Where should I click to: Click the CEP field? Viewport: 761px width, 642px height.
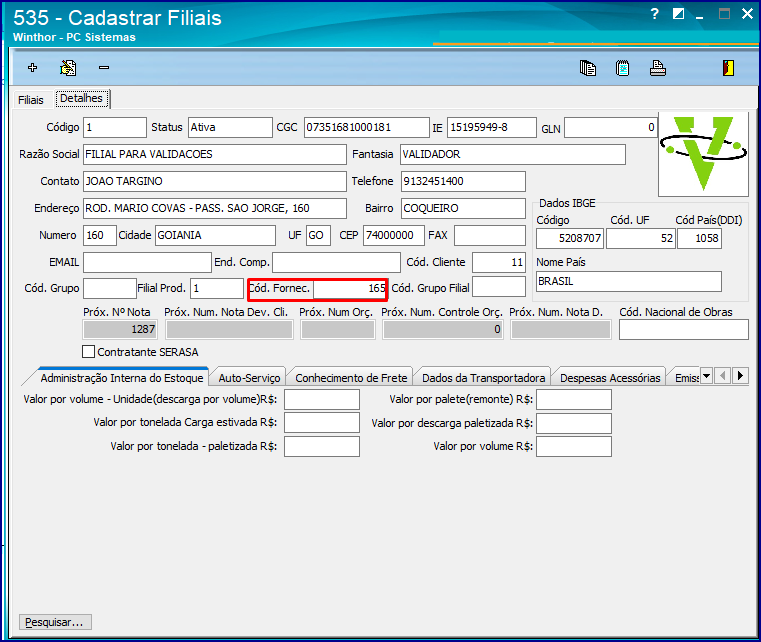tap(394, 235)
